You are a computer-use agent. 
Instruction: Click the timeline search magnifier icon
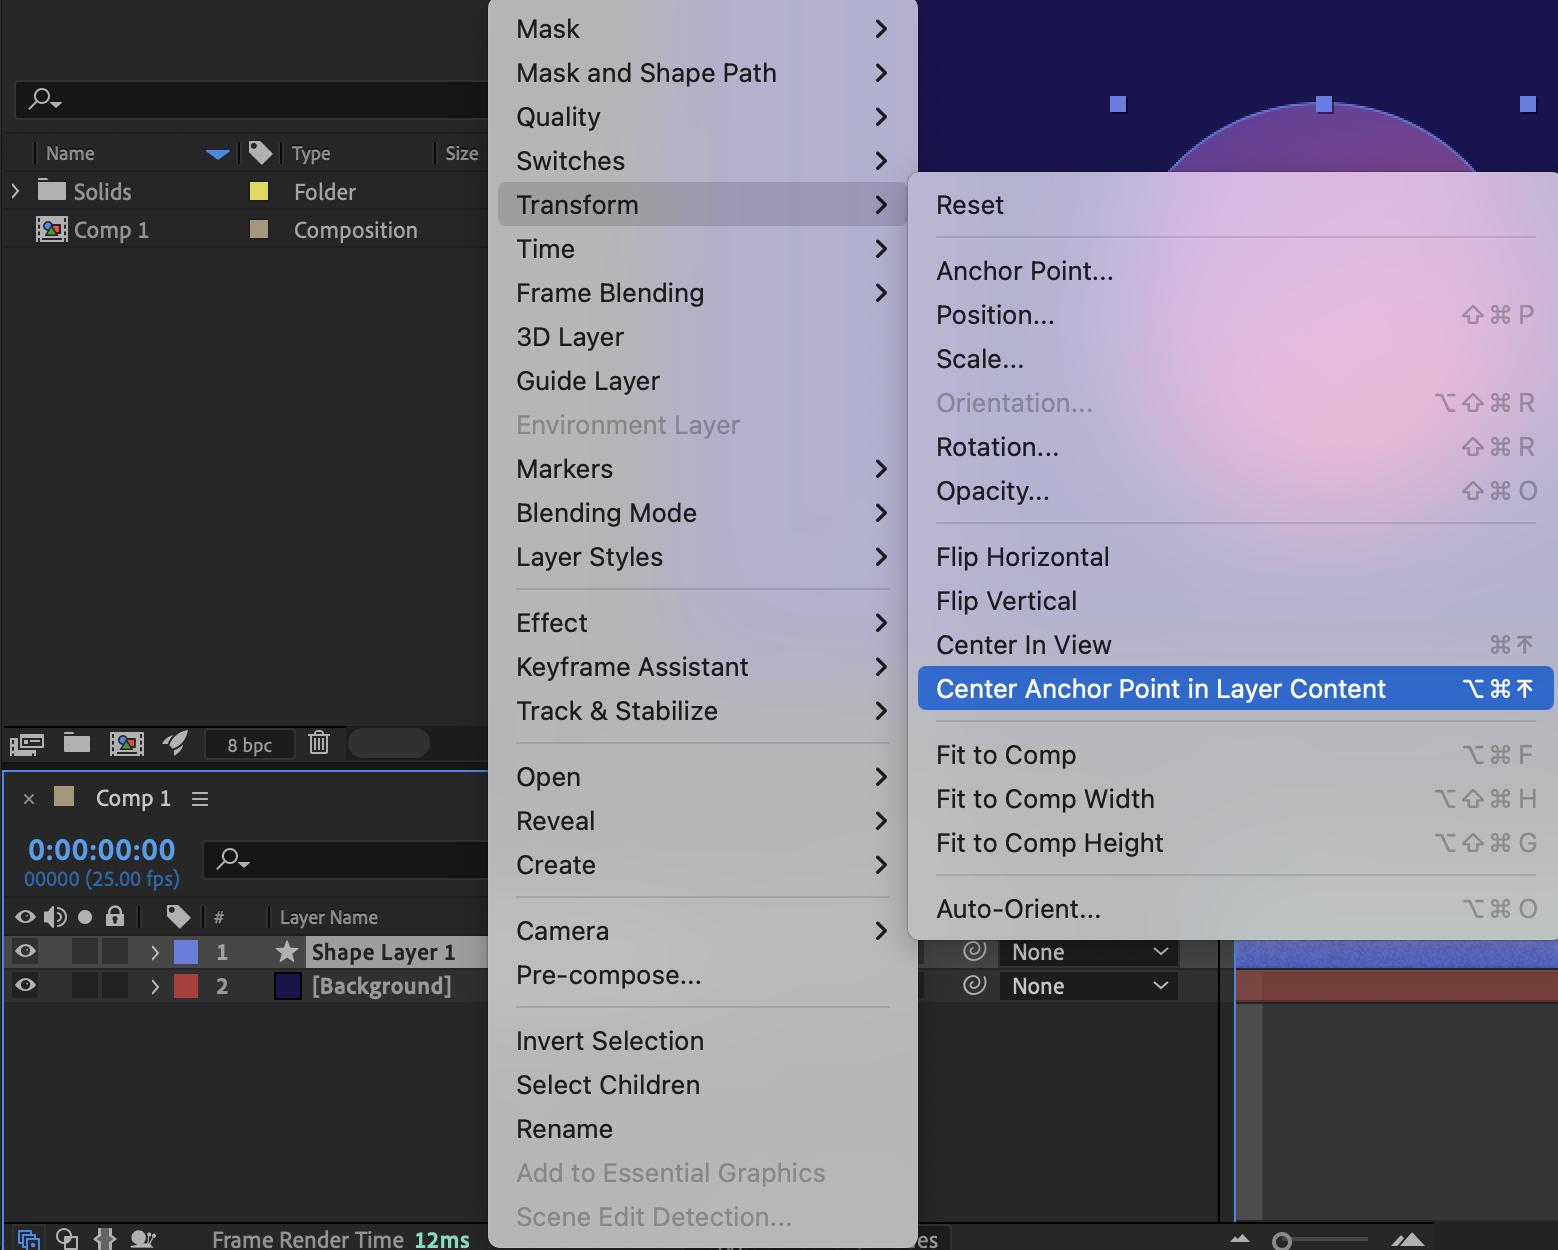(x=233, y=859)
